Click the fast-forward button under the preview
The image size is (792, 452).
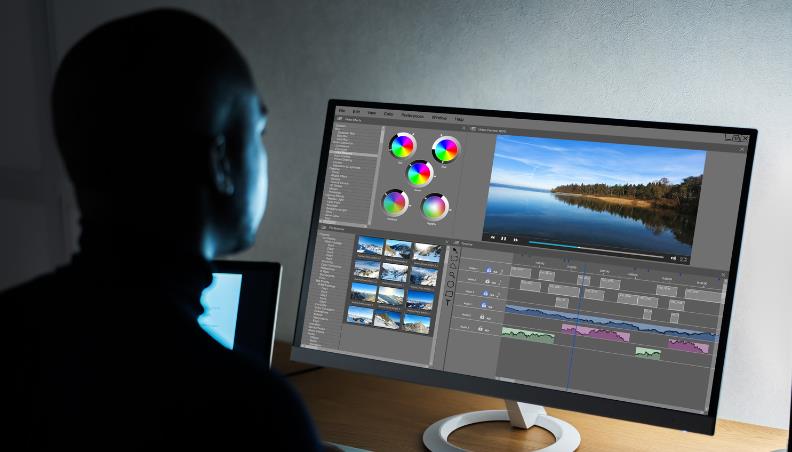click(516, 240)
